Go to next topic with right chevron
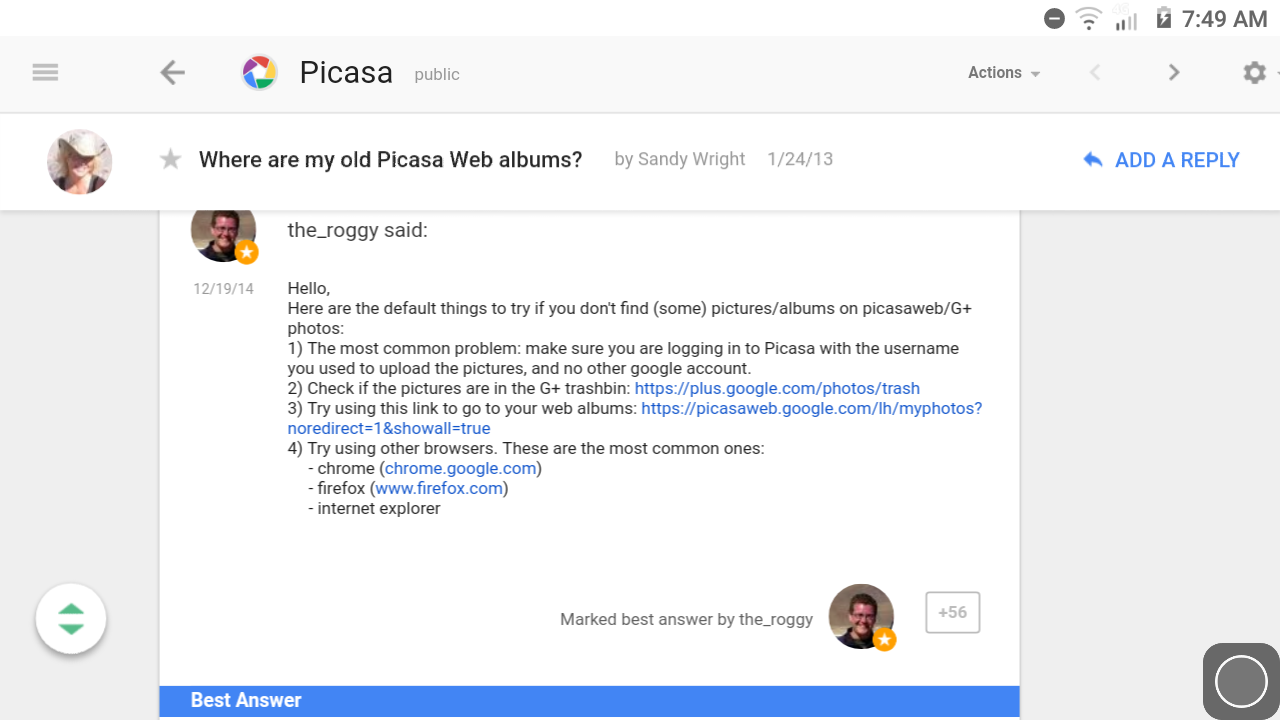The image size is (1280, 720). click(1174, 73)
